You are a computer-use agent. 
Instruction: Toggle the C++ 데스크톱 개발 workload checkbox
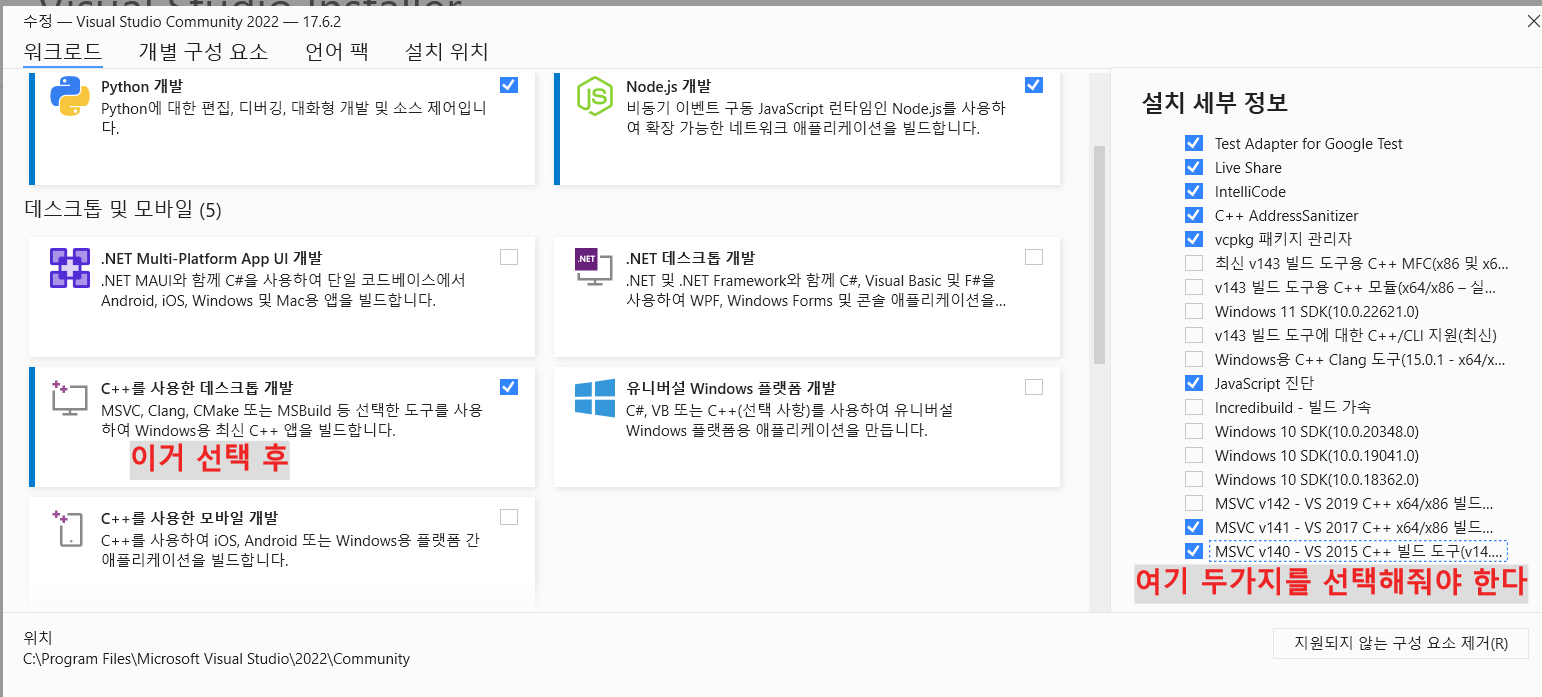(509, 387)
